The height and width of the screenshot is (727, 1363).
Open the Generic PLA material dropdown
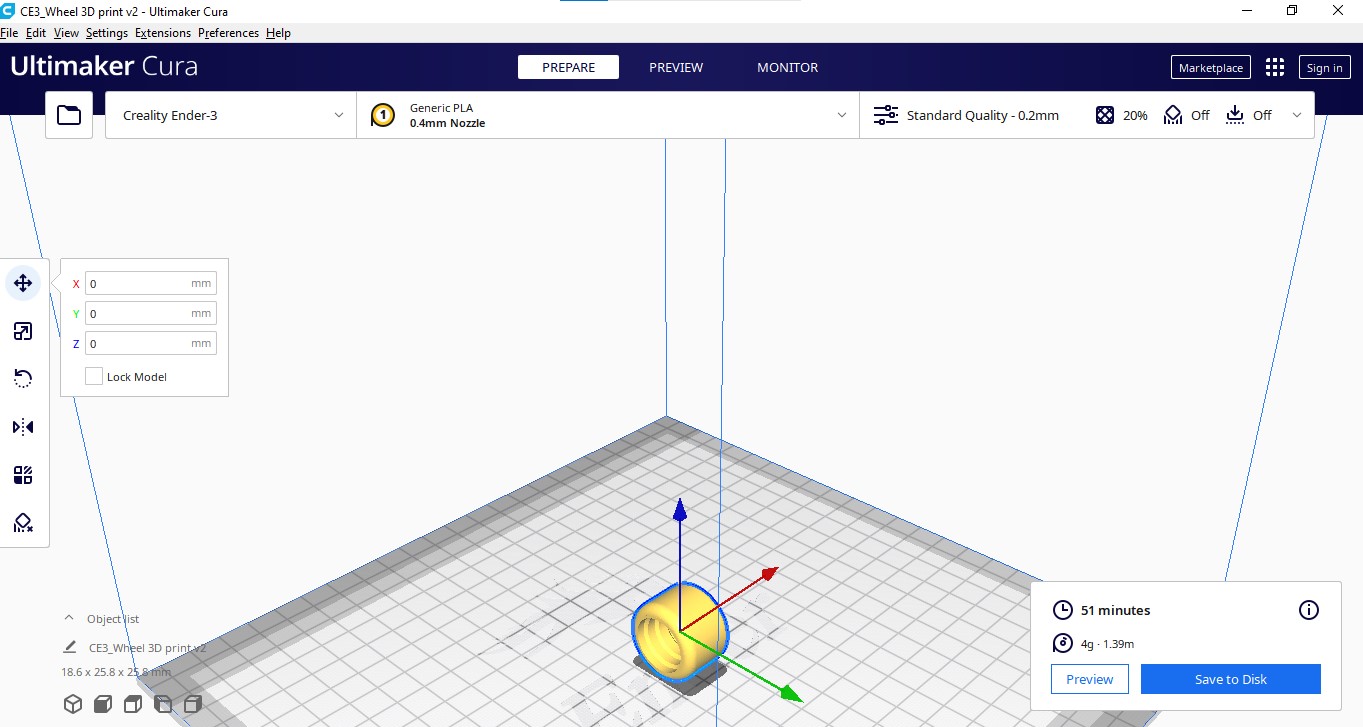(608, 115)
